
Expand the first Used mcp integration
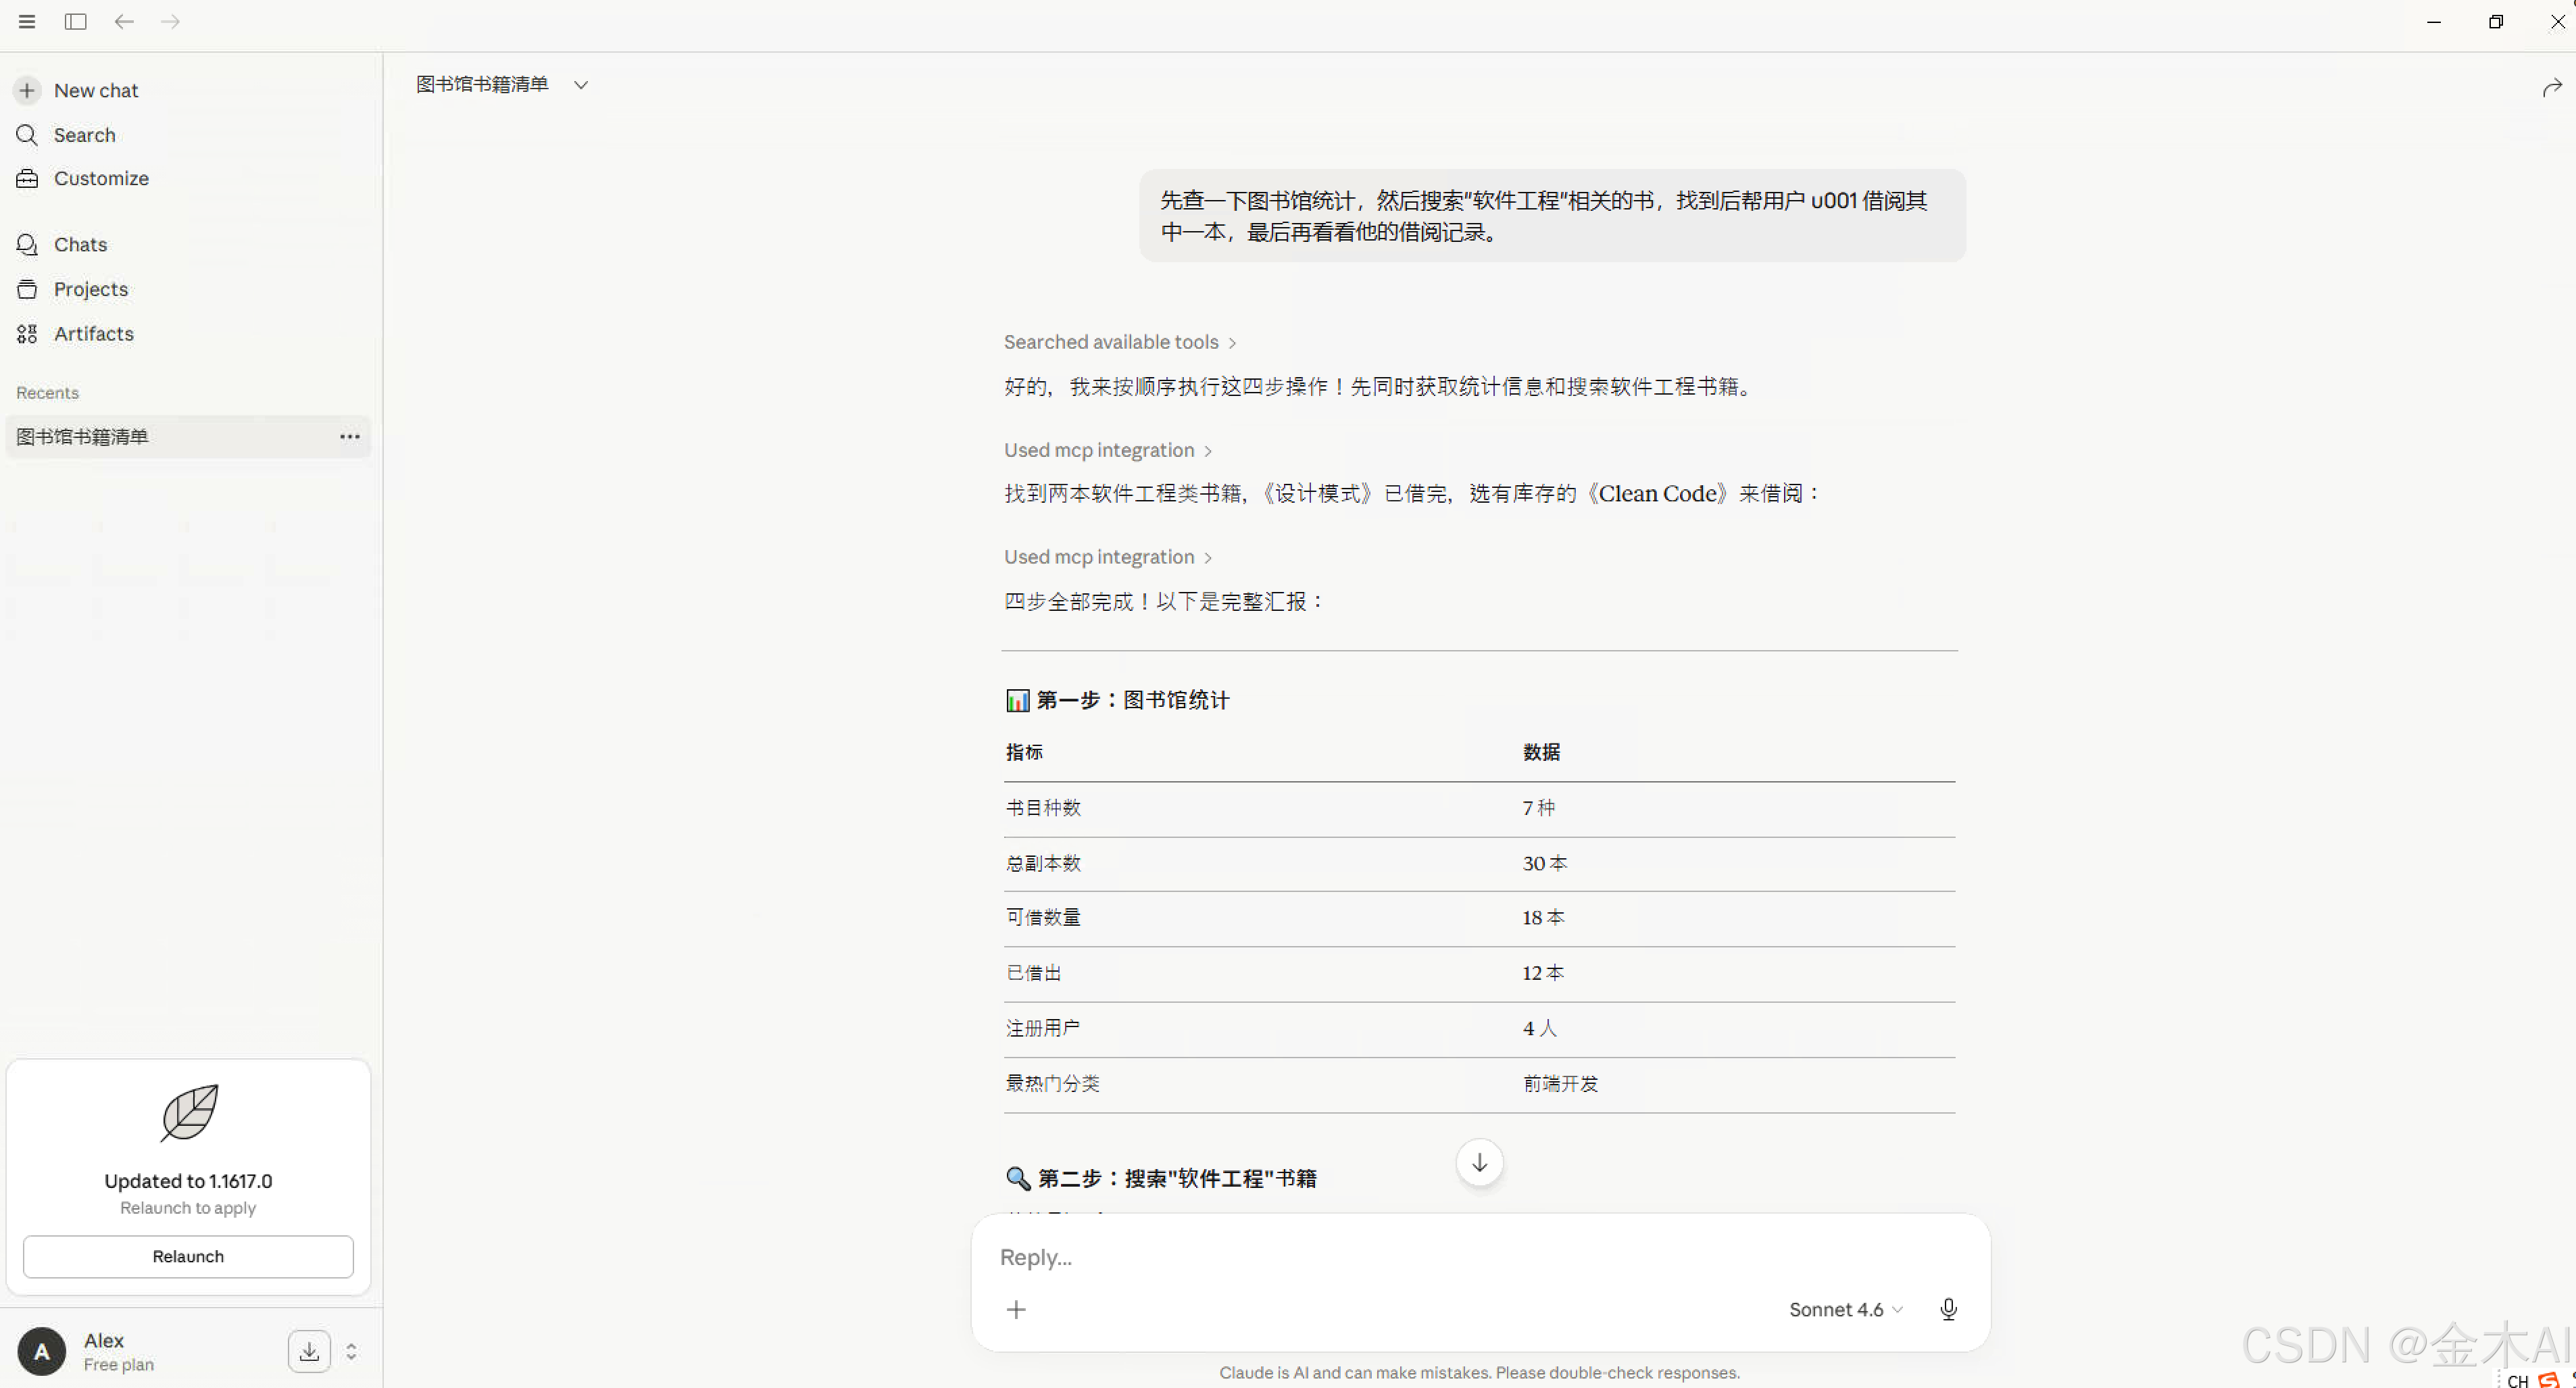(1107, 450)
